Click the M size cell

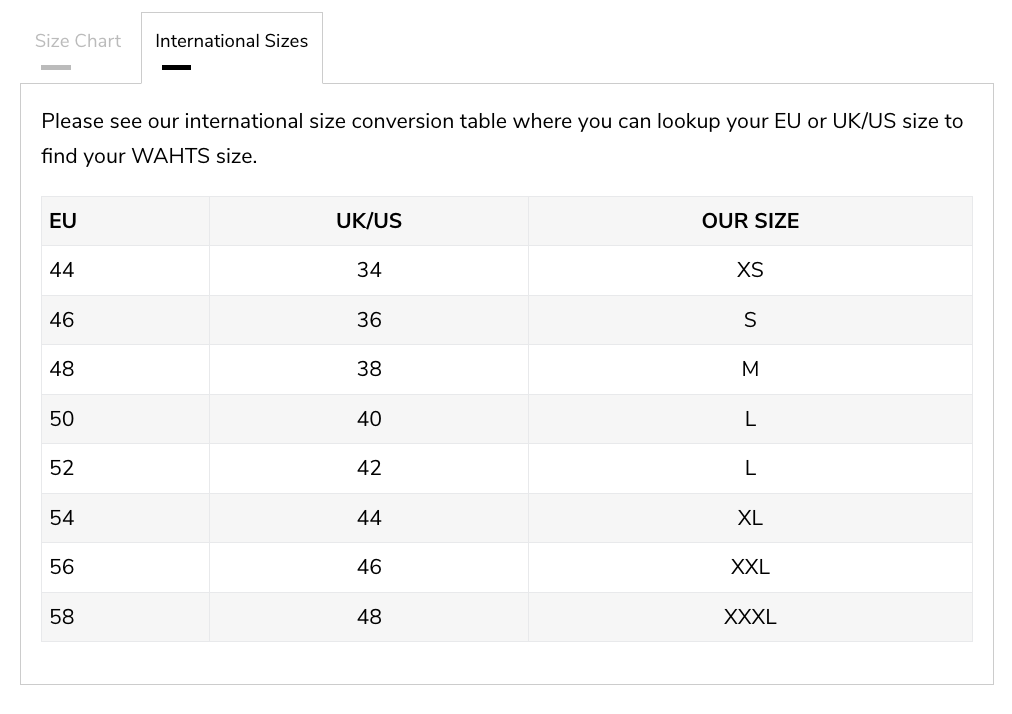tap(750, 369)
